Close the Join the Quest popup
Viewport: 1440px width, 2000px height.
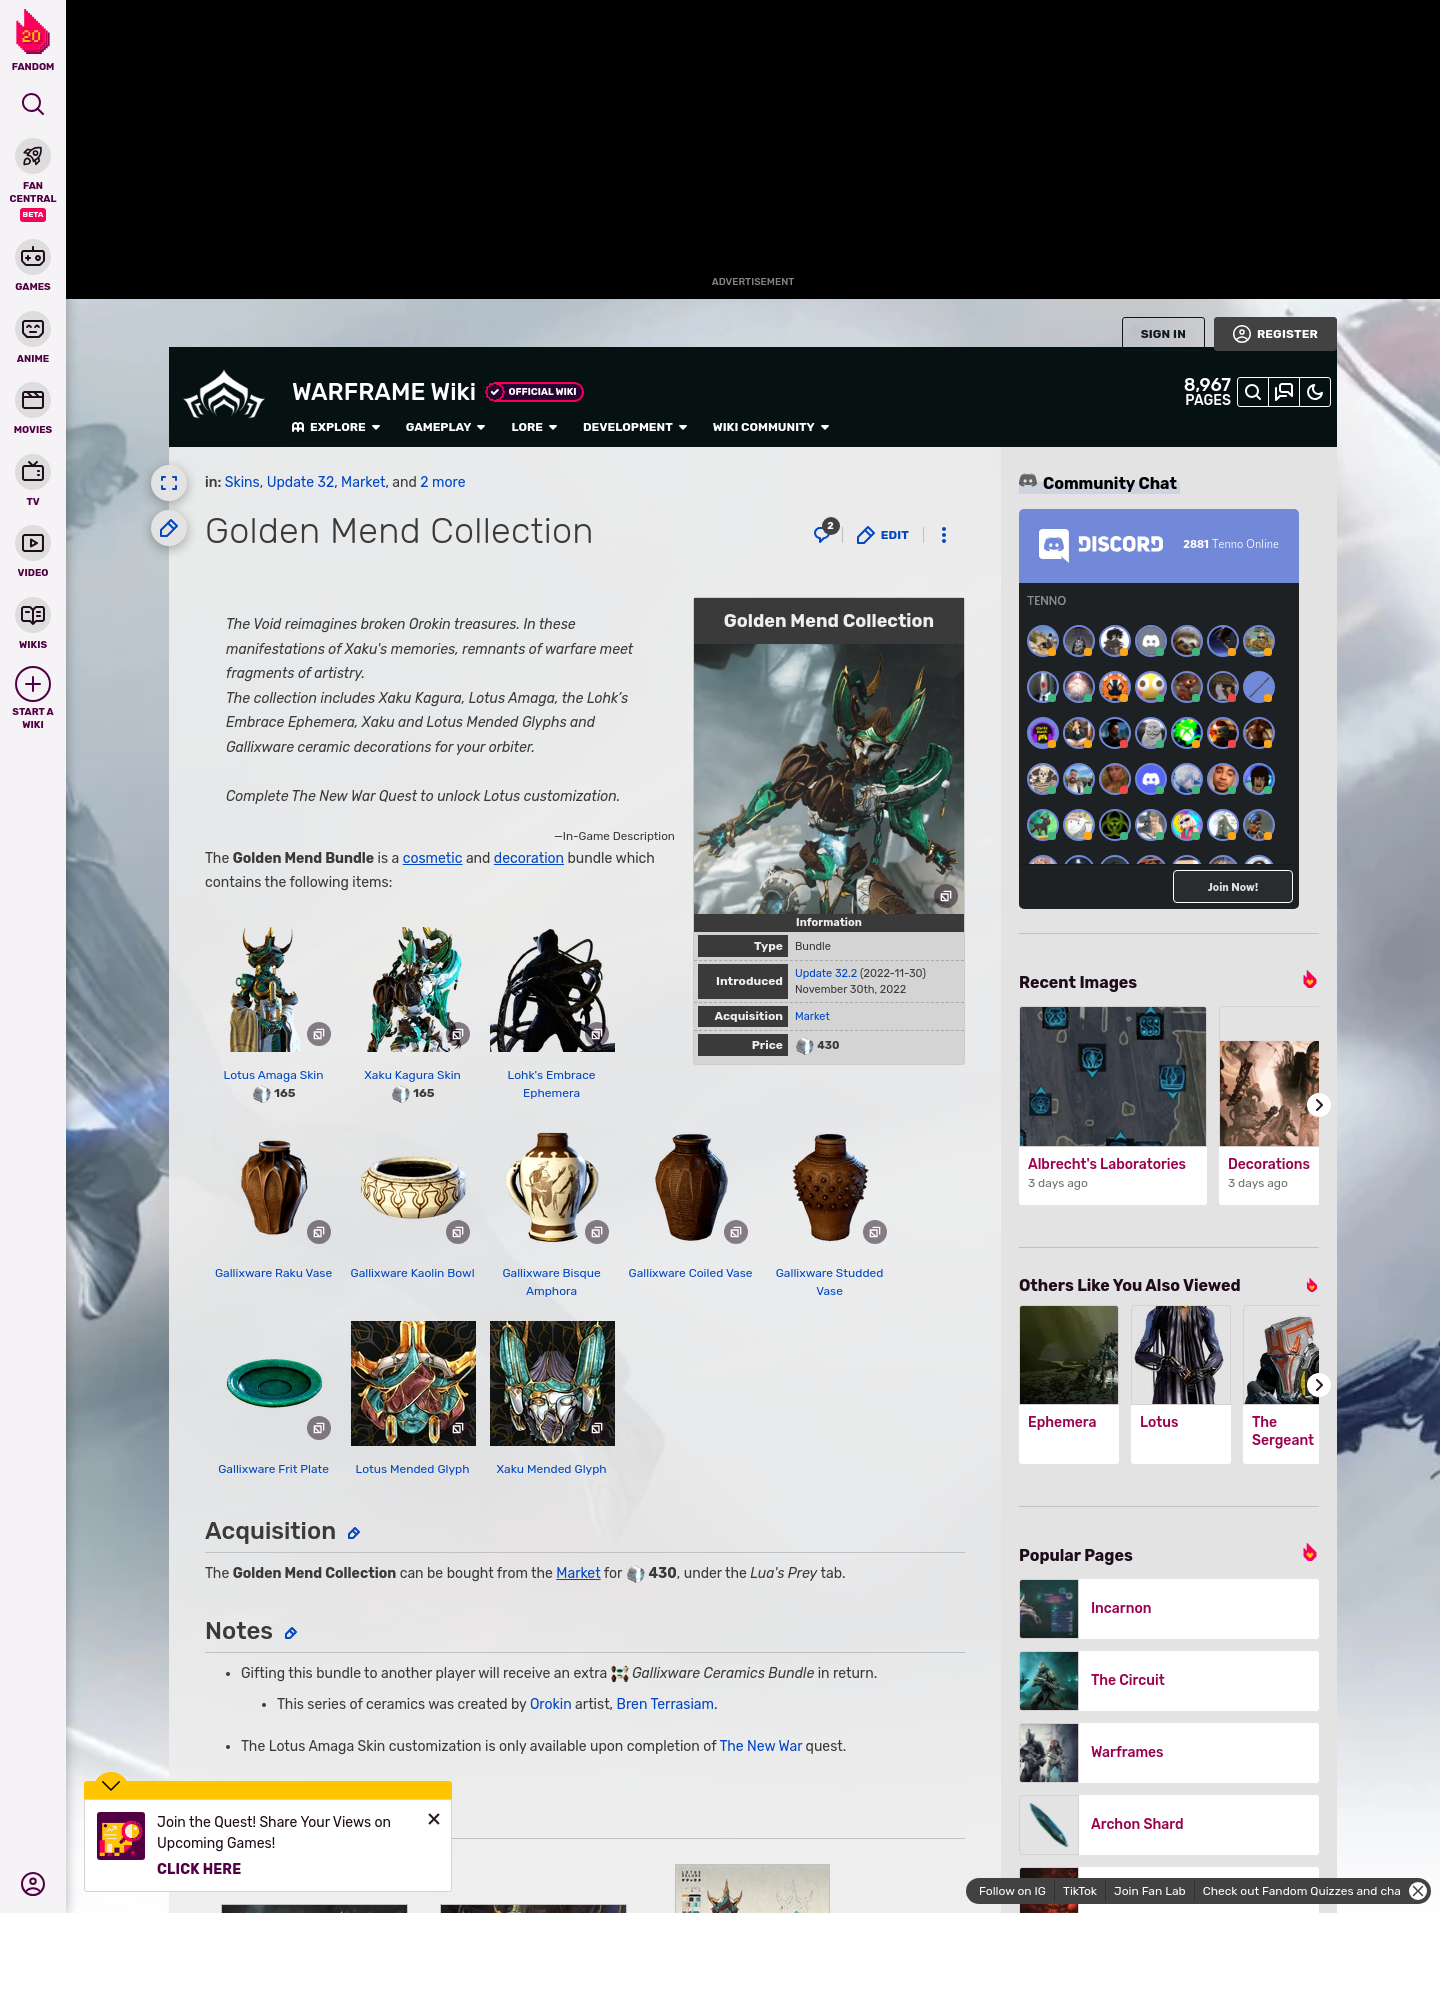(434, 1819)
